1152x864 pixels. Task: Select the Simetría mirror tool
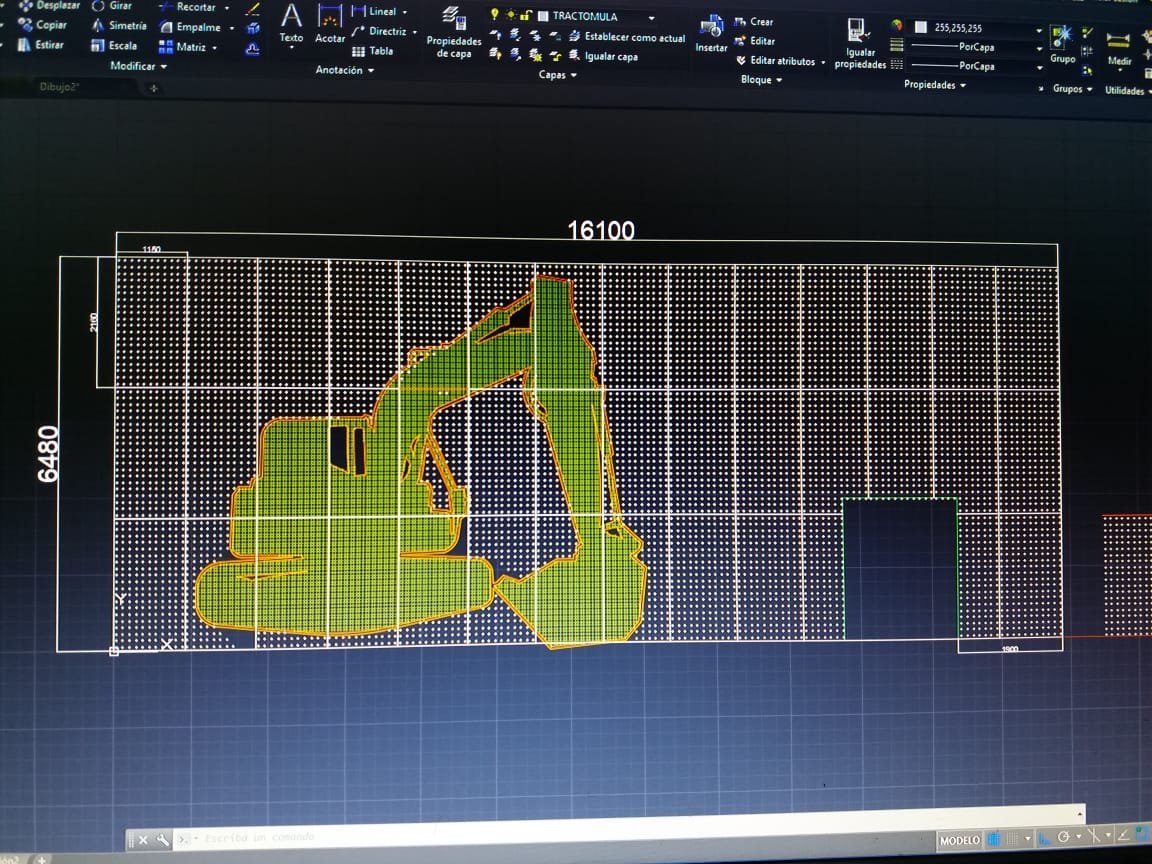[119, 26]
